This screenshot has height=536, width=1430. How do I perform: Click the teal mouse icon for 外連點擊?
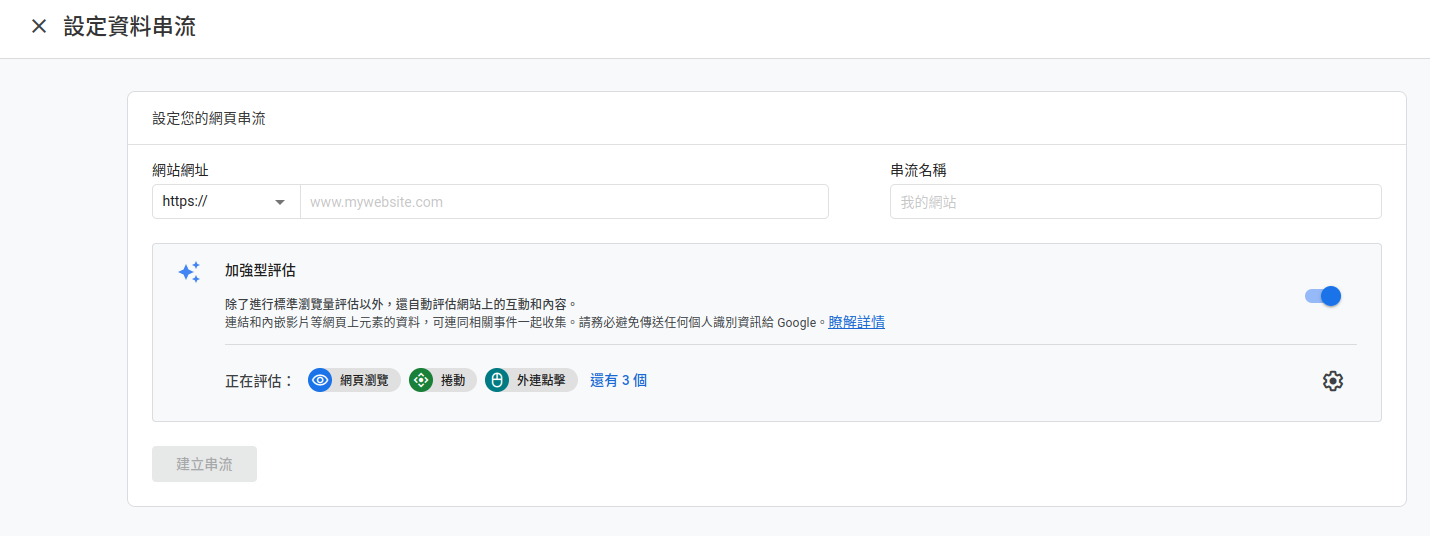point(497,380)
